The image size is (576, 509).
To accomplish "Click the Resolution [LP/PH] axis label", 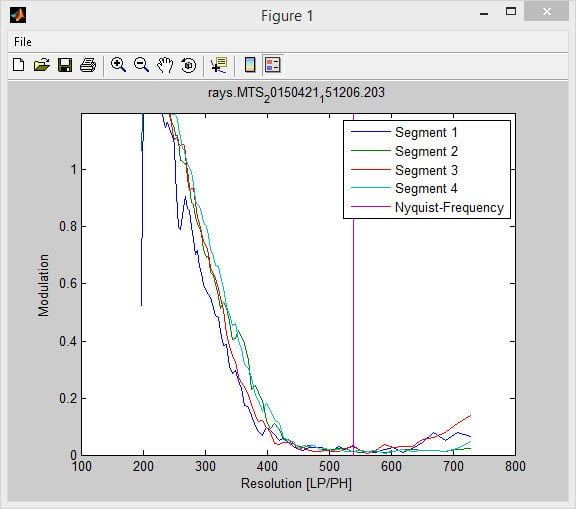I will tap(296, 483).
